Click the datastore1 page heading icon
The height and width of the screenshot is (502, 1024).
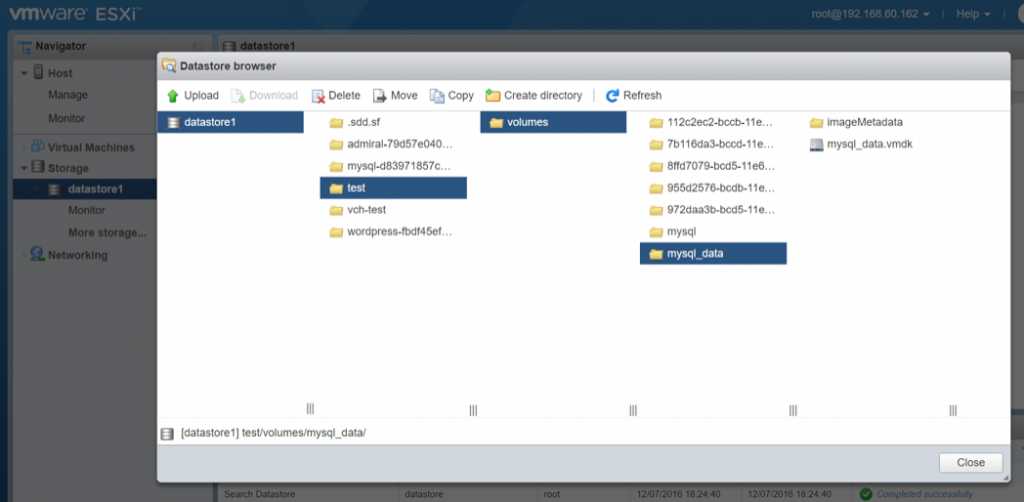click(x=229, y=46)
